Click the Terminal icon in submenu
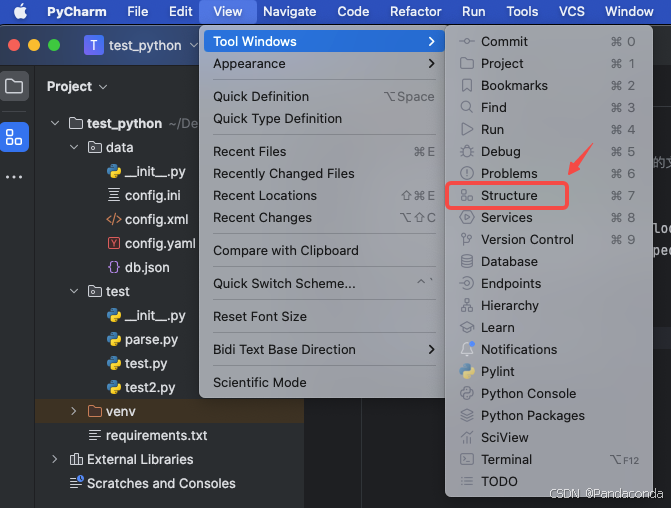The image size is (671, 508). tap(466, 459)
